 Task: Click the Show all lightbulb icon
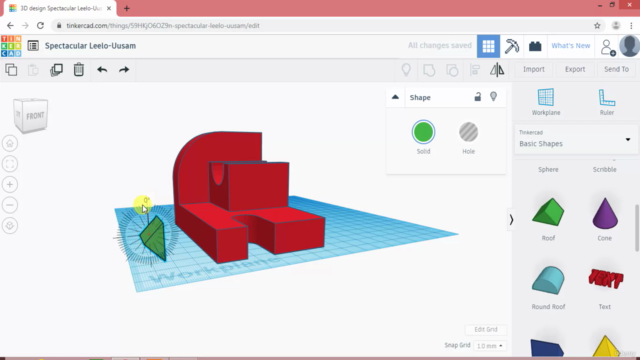tap(406, 70)
